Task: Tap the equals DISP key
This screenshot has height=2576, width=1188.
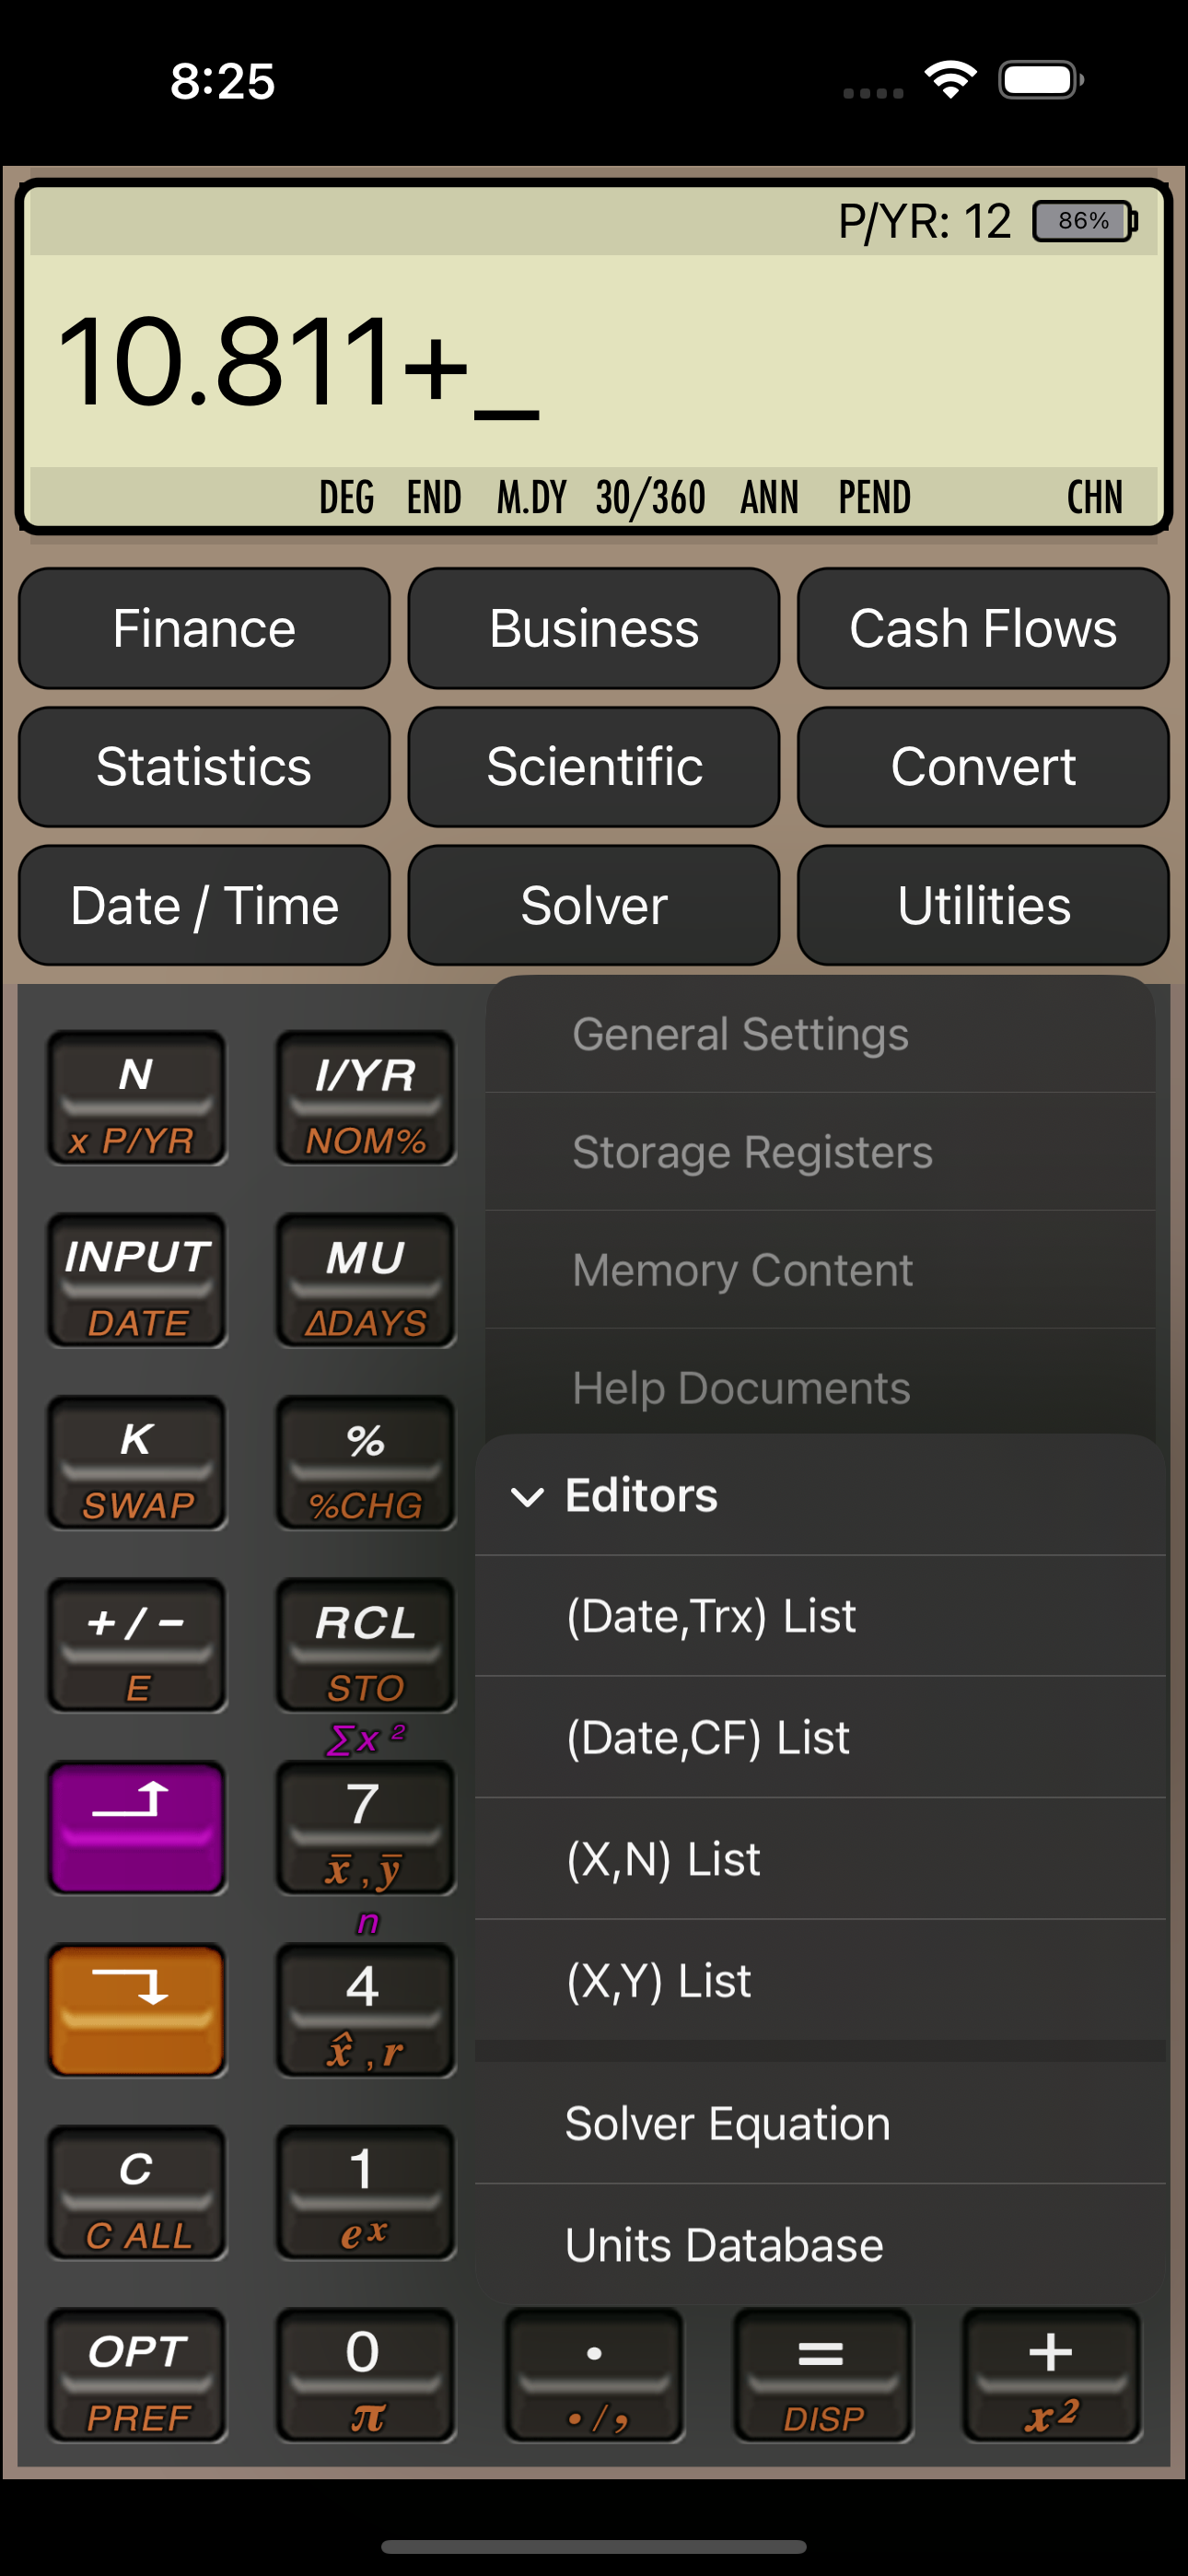Action: coord(822,2375)
